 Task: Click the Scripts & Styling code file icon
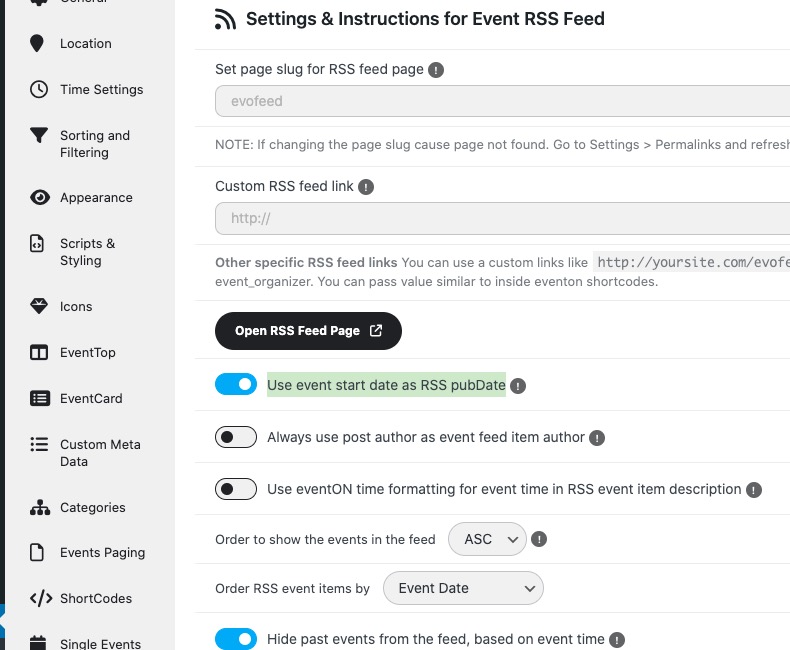(38, 243)
